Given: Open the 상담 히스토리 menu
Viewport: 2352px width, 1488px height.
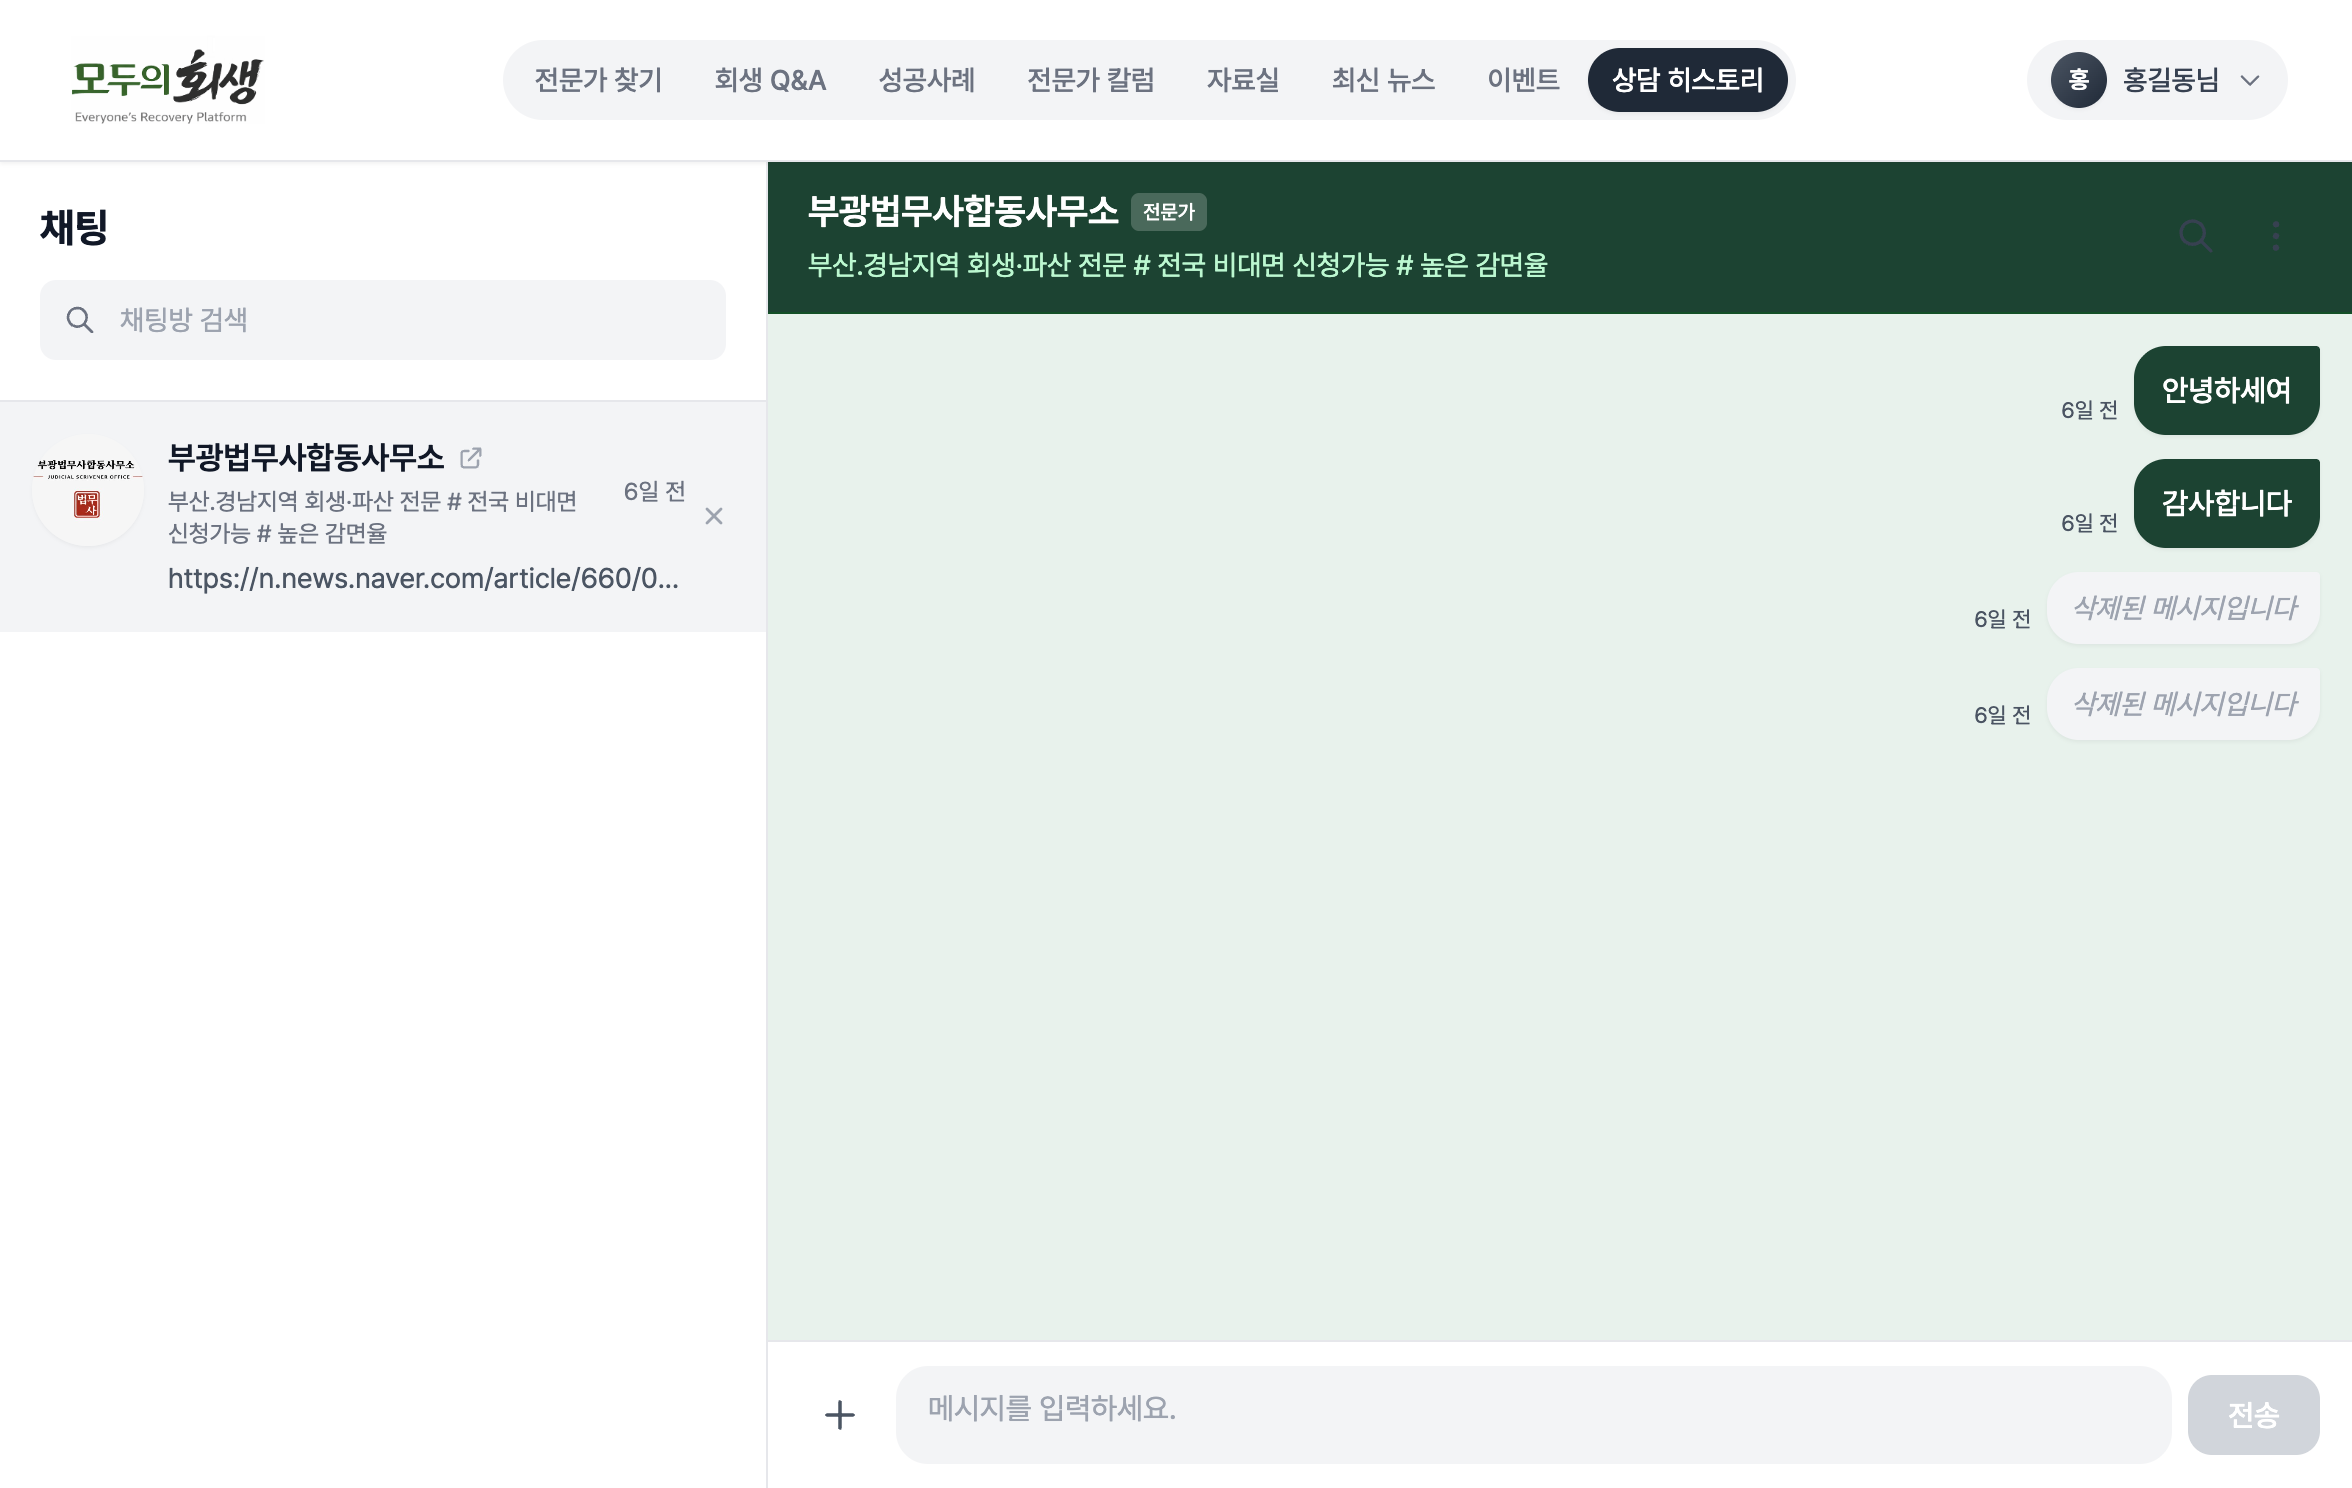Looking at the screenshot, I should 1687,79.
